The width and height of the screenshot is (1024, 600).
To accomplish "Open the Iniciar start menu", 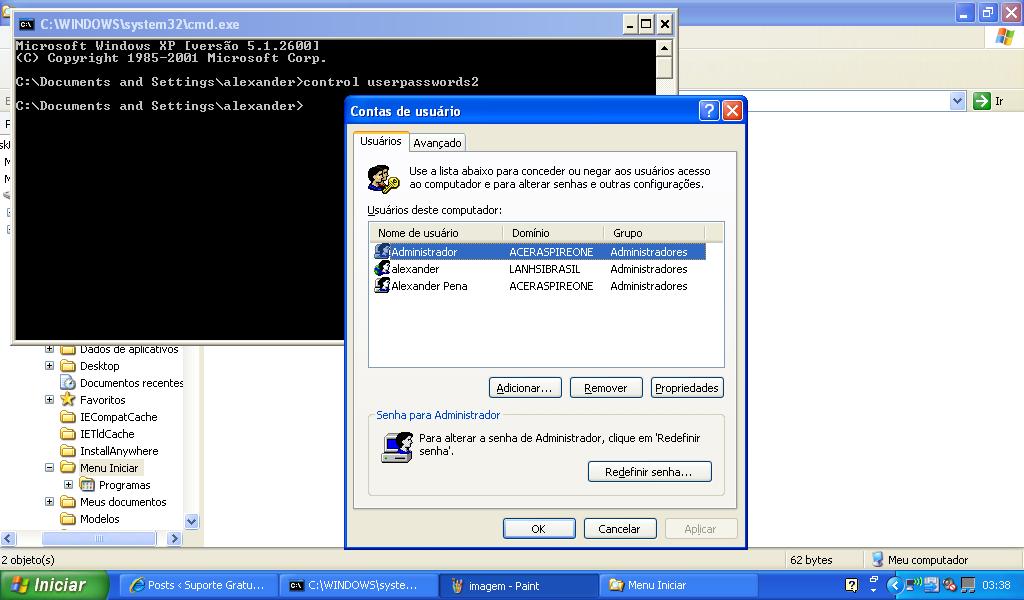I will (48, 585).
